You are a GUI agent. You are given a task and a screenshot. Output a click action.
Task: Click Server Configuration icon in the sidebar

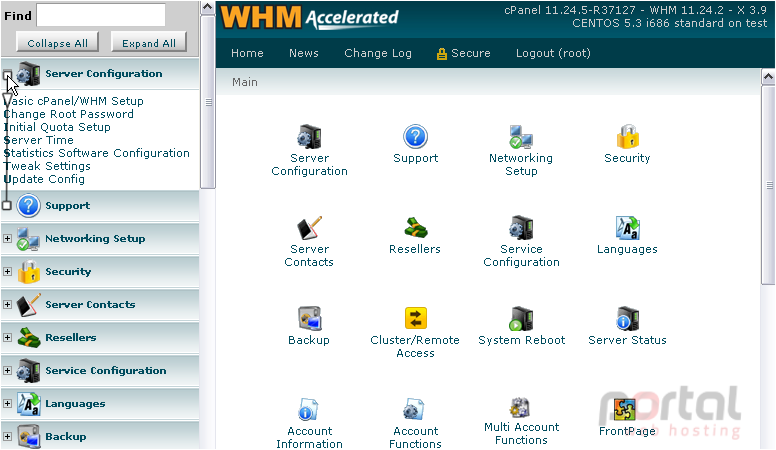pyautogui.click(x=28, y=74)
